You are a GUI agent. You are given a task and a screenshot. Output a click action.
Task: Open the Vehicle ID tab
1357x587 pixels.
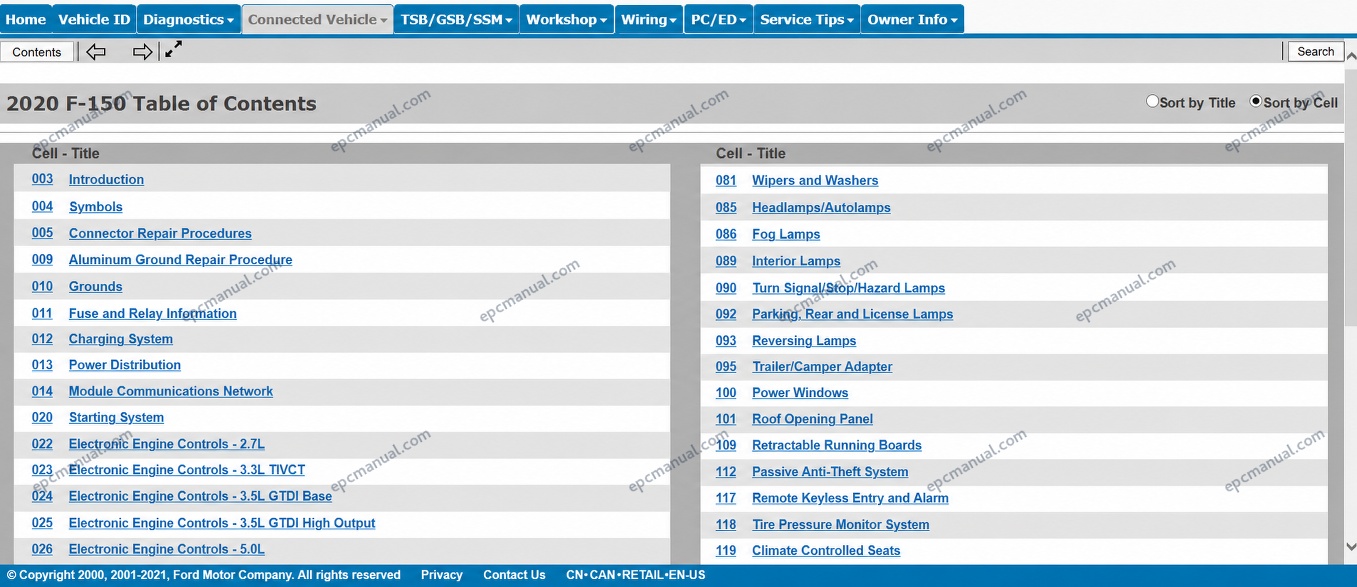point(94,19)
